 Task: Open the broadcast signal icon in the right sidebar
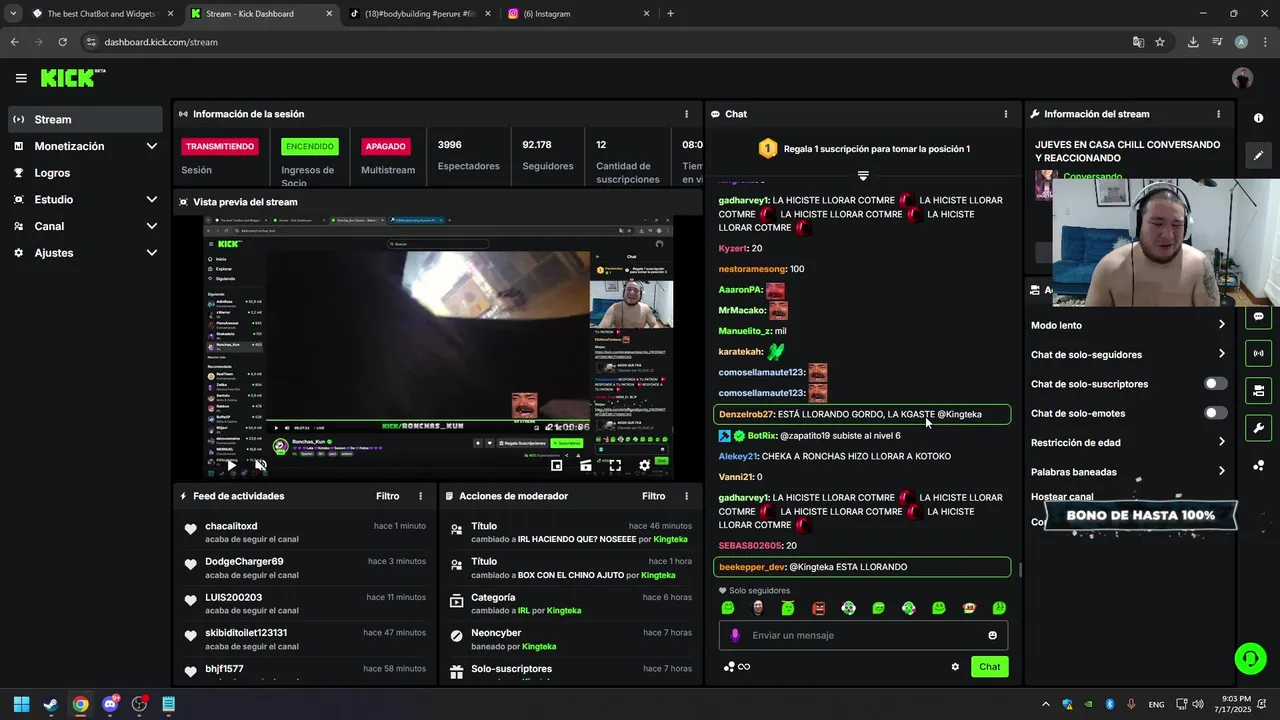tap(1258, 353)
